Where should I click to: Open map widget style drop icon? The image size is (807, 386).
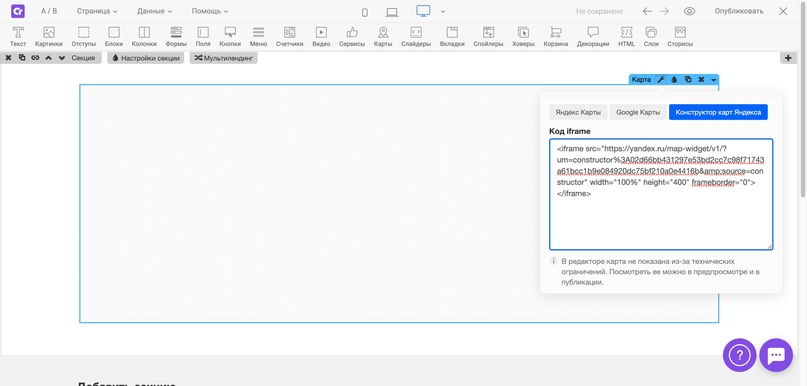click(674, 80)
